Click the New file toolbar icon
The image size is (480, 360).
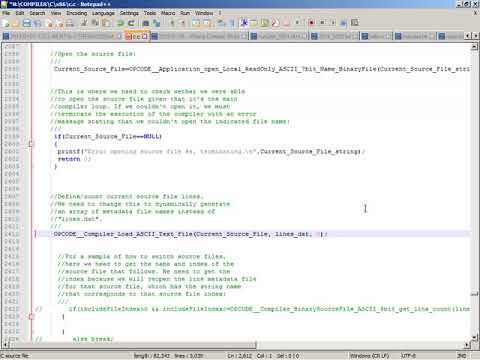tap(6, 23)
